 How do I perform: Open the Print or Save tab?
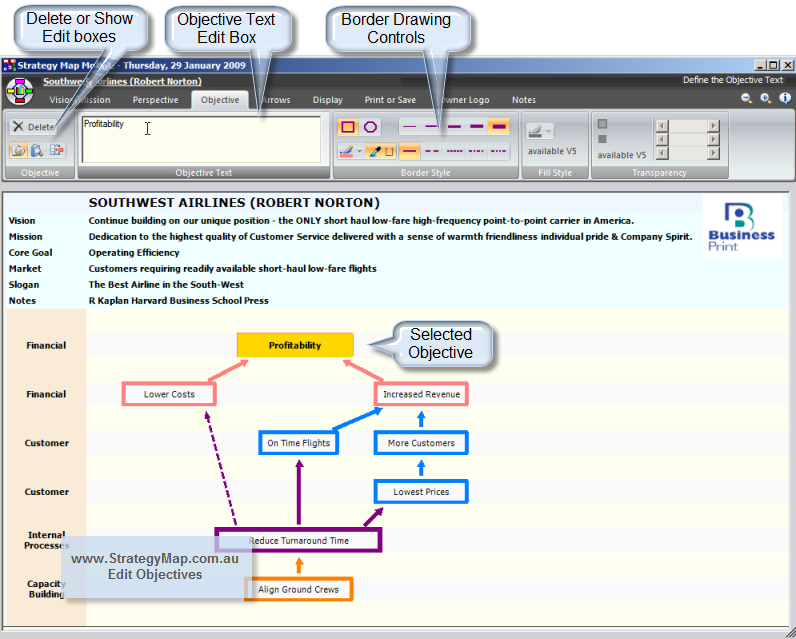pyautogui.click(x=390, y=100)
